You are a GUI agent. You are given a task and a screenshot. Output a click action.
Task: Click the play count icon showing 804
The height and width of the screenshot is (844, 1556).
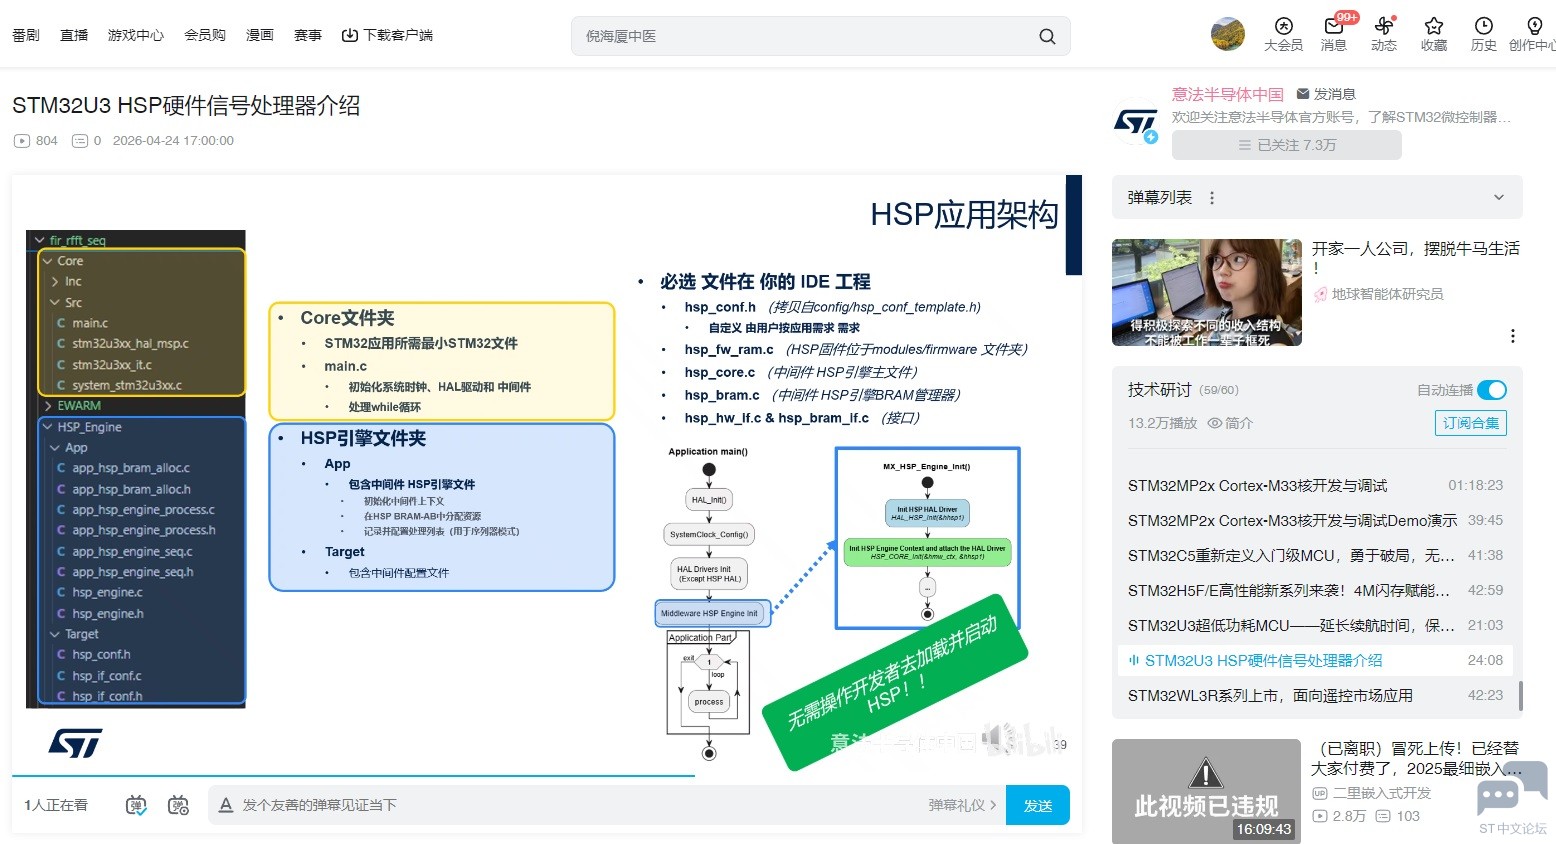pos(22,141)
